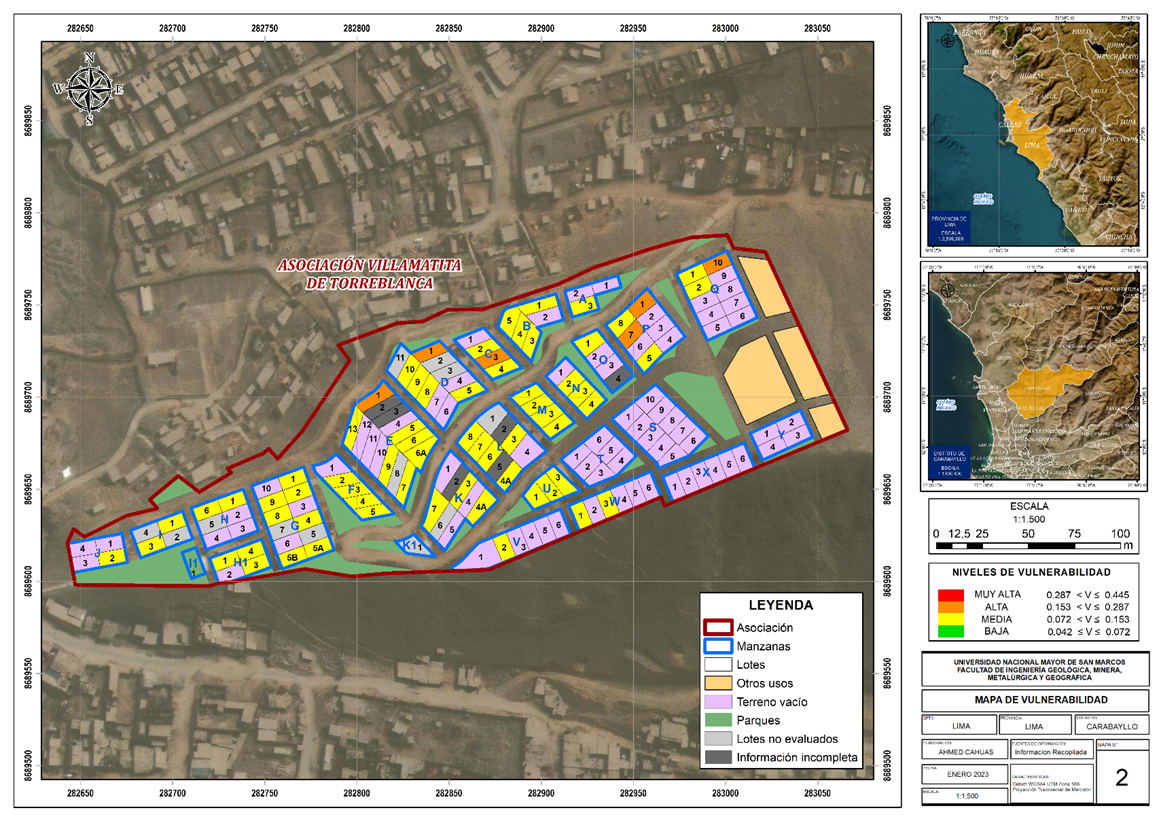This screenshot has height=821, width=1161.
Task: Click block X label on the map
Action: (x=706, y=472)
